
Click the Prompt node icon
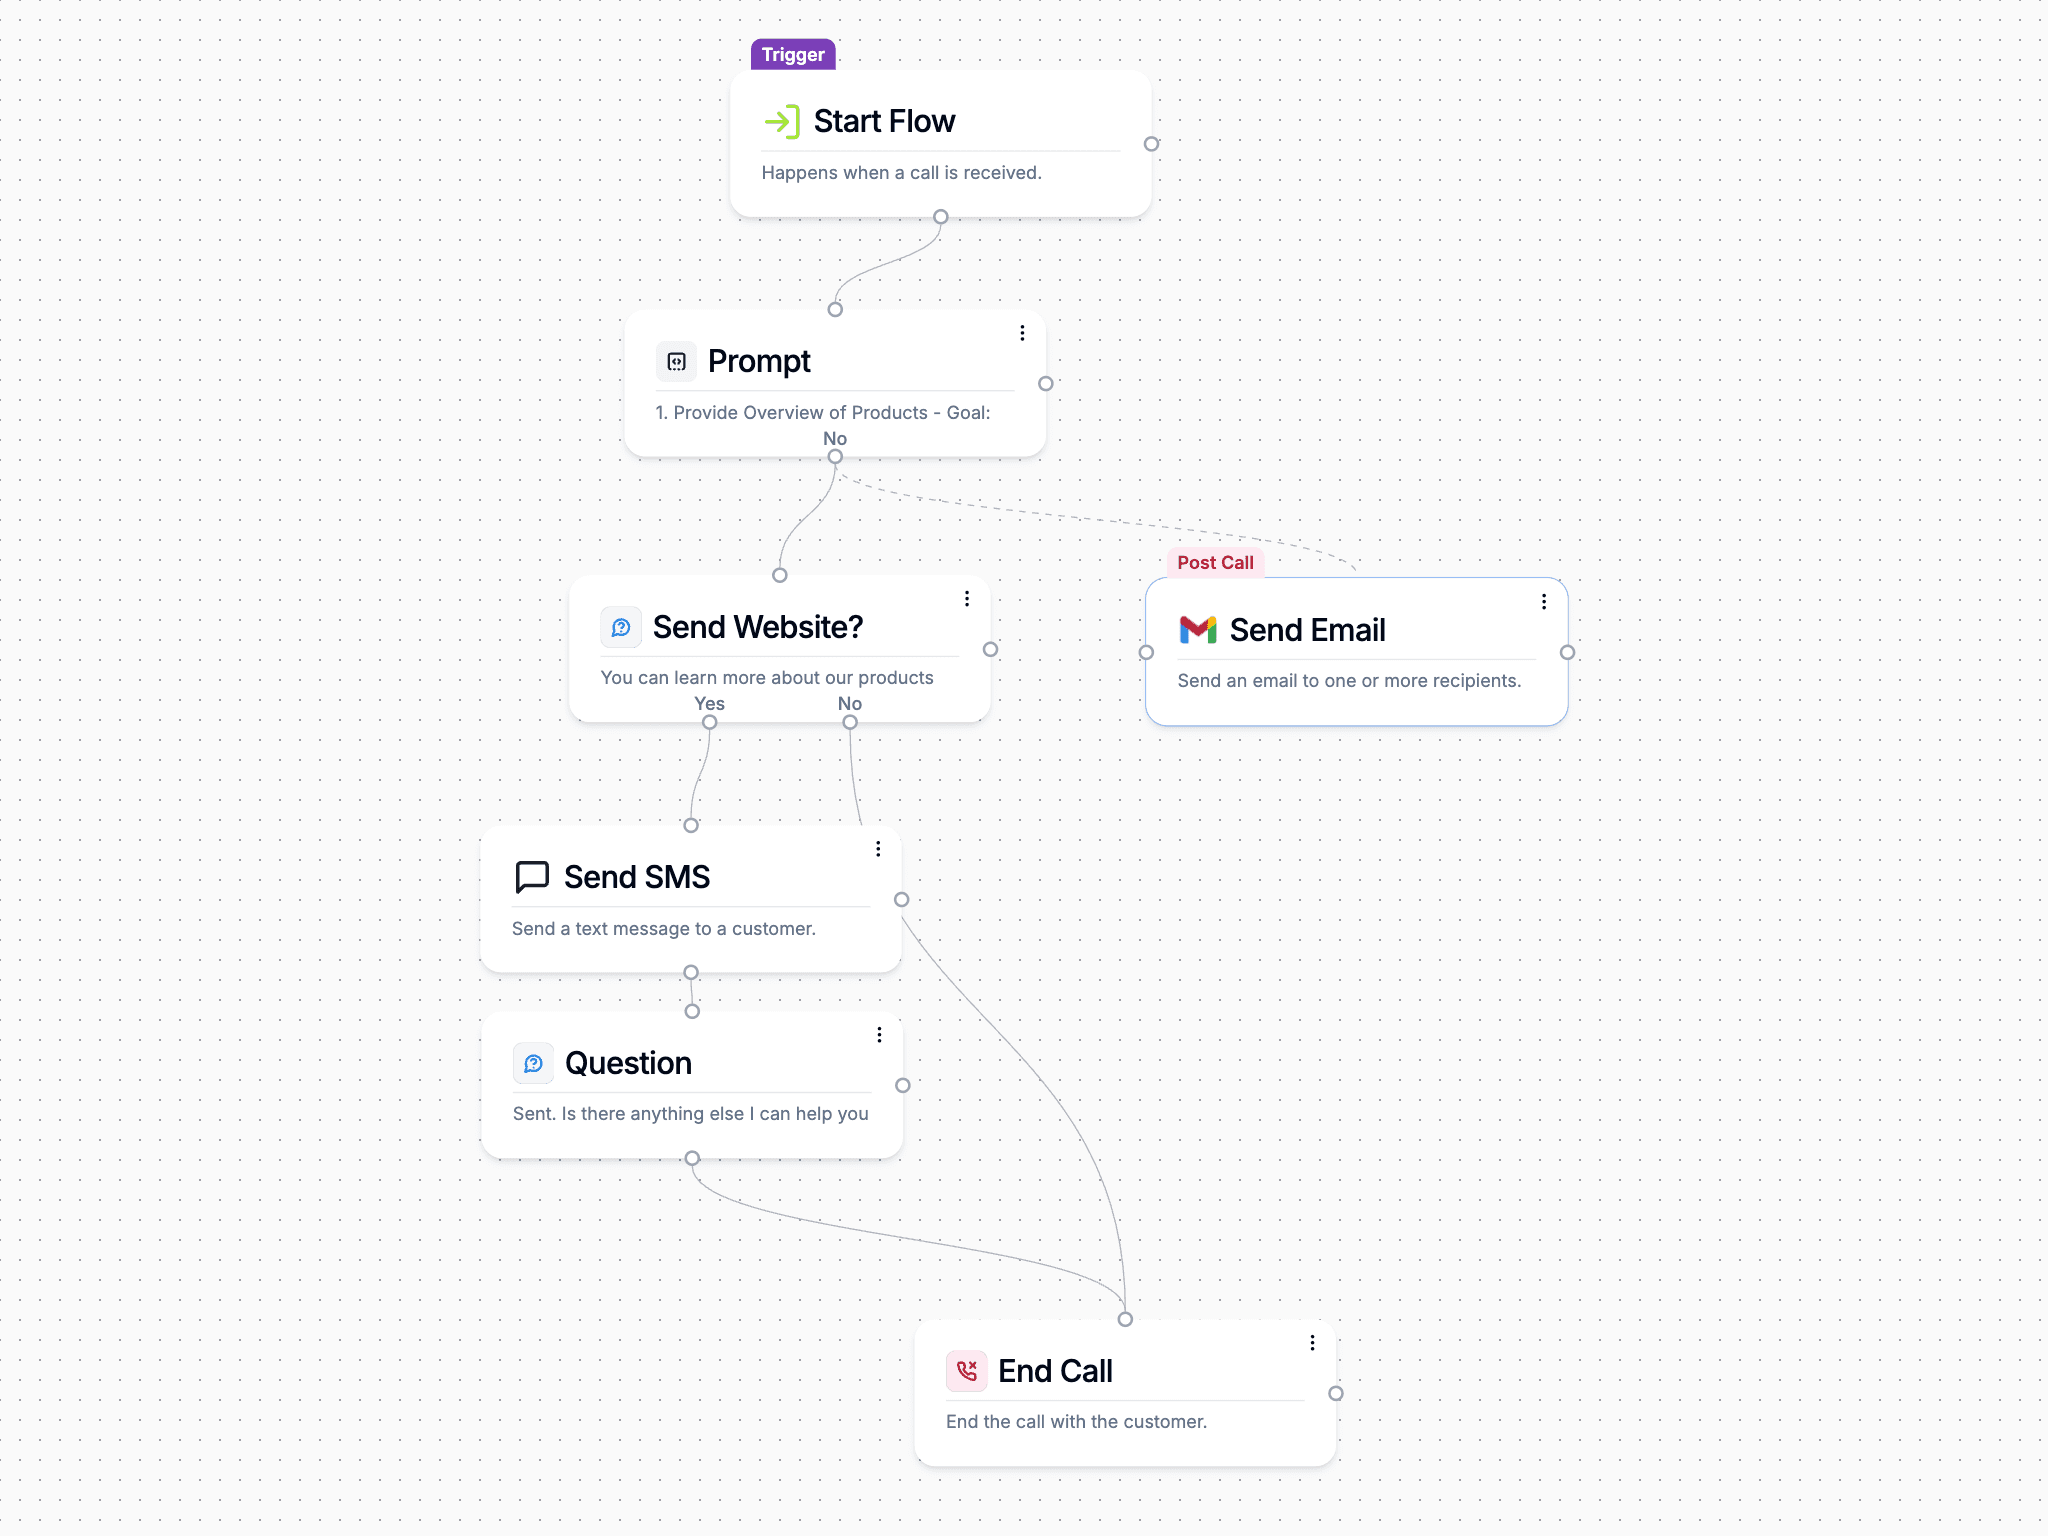click(677, 361)
